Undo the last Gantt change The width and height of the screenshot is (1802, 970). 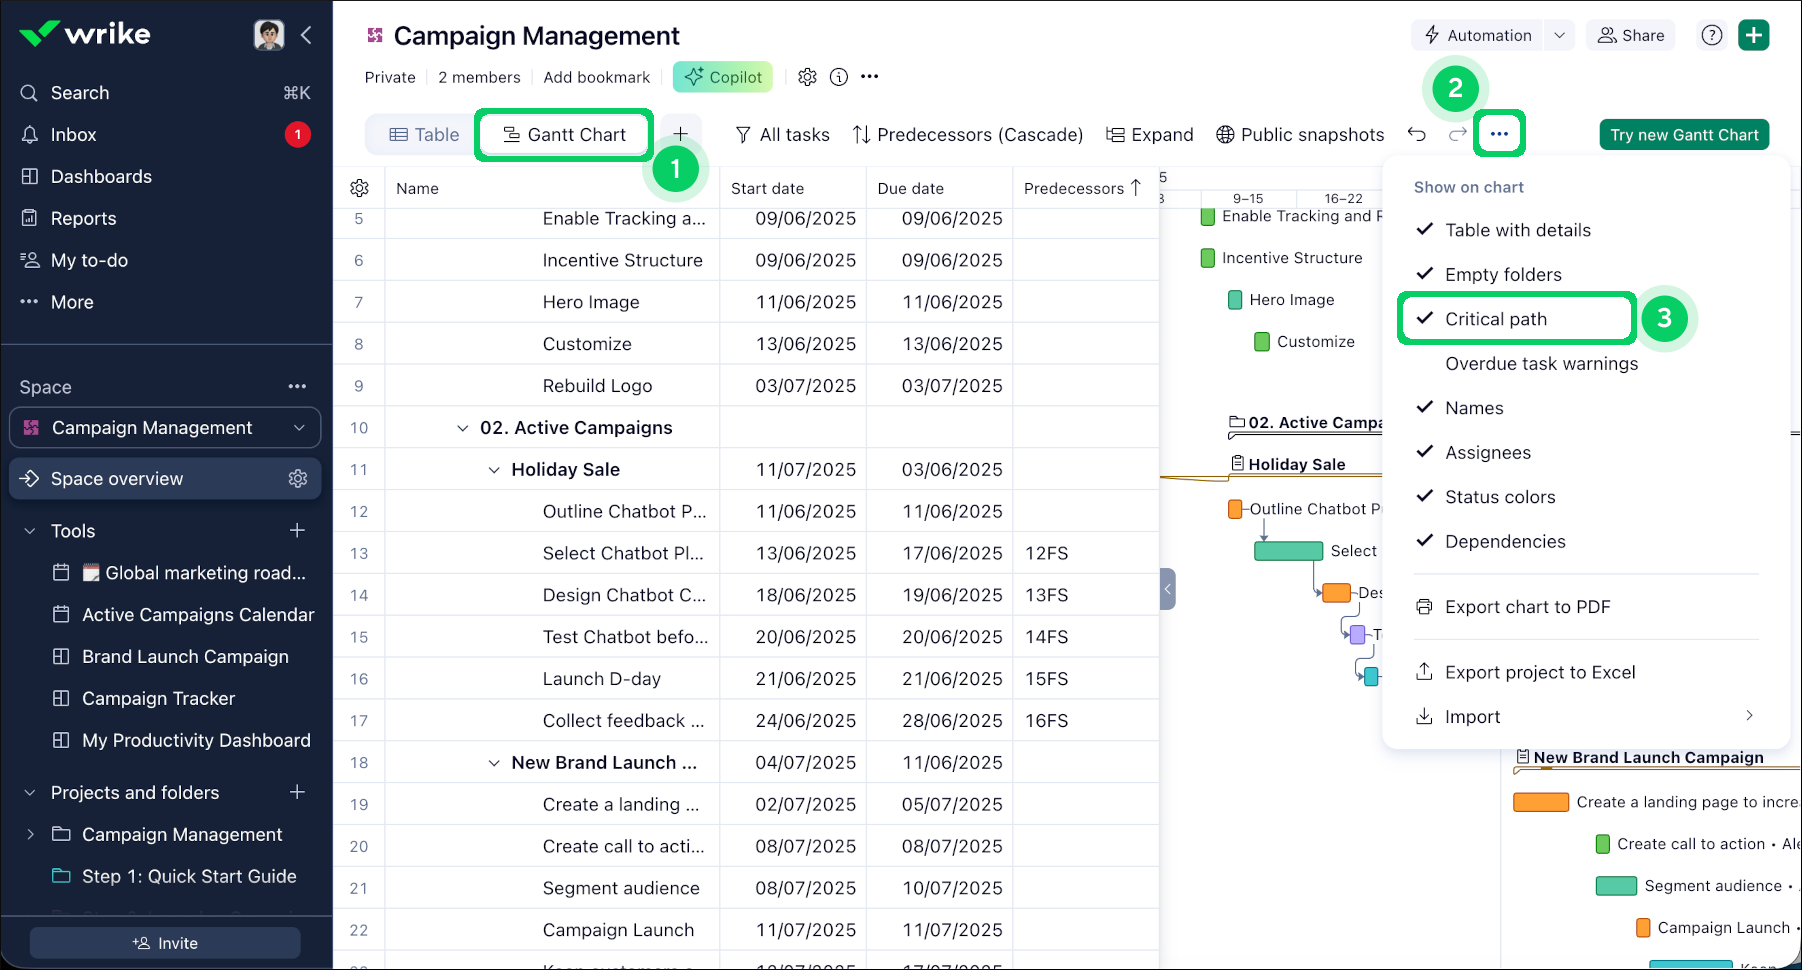1417,135
